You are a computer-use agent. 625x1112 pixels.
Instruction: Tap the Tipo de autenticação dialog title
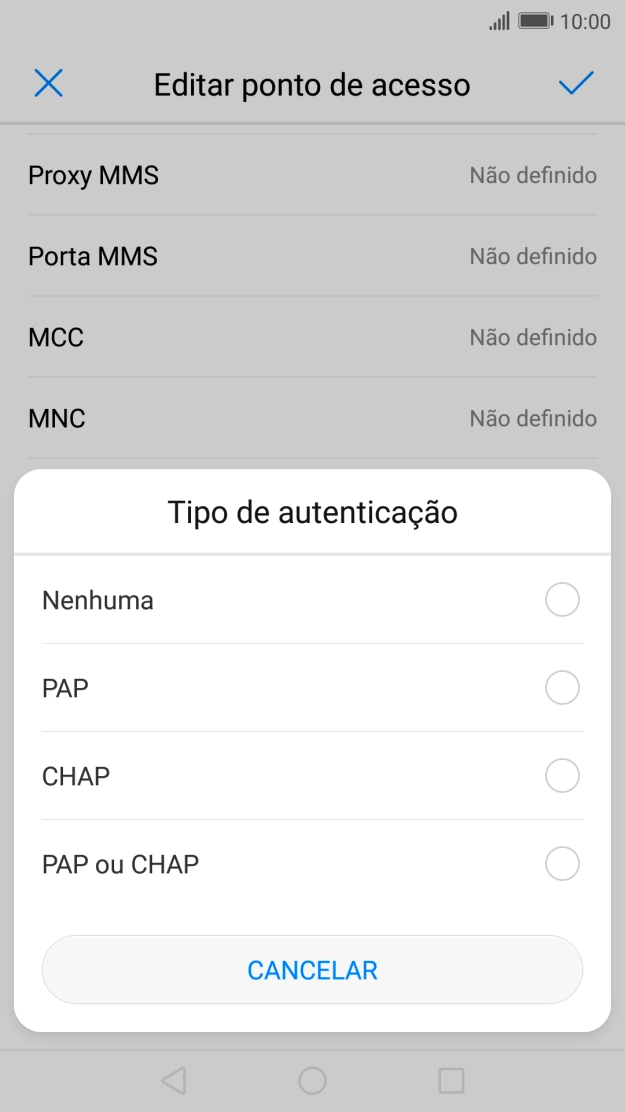pos(312,513)
